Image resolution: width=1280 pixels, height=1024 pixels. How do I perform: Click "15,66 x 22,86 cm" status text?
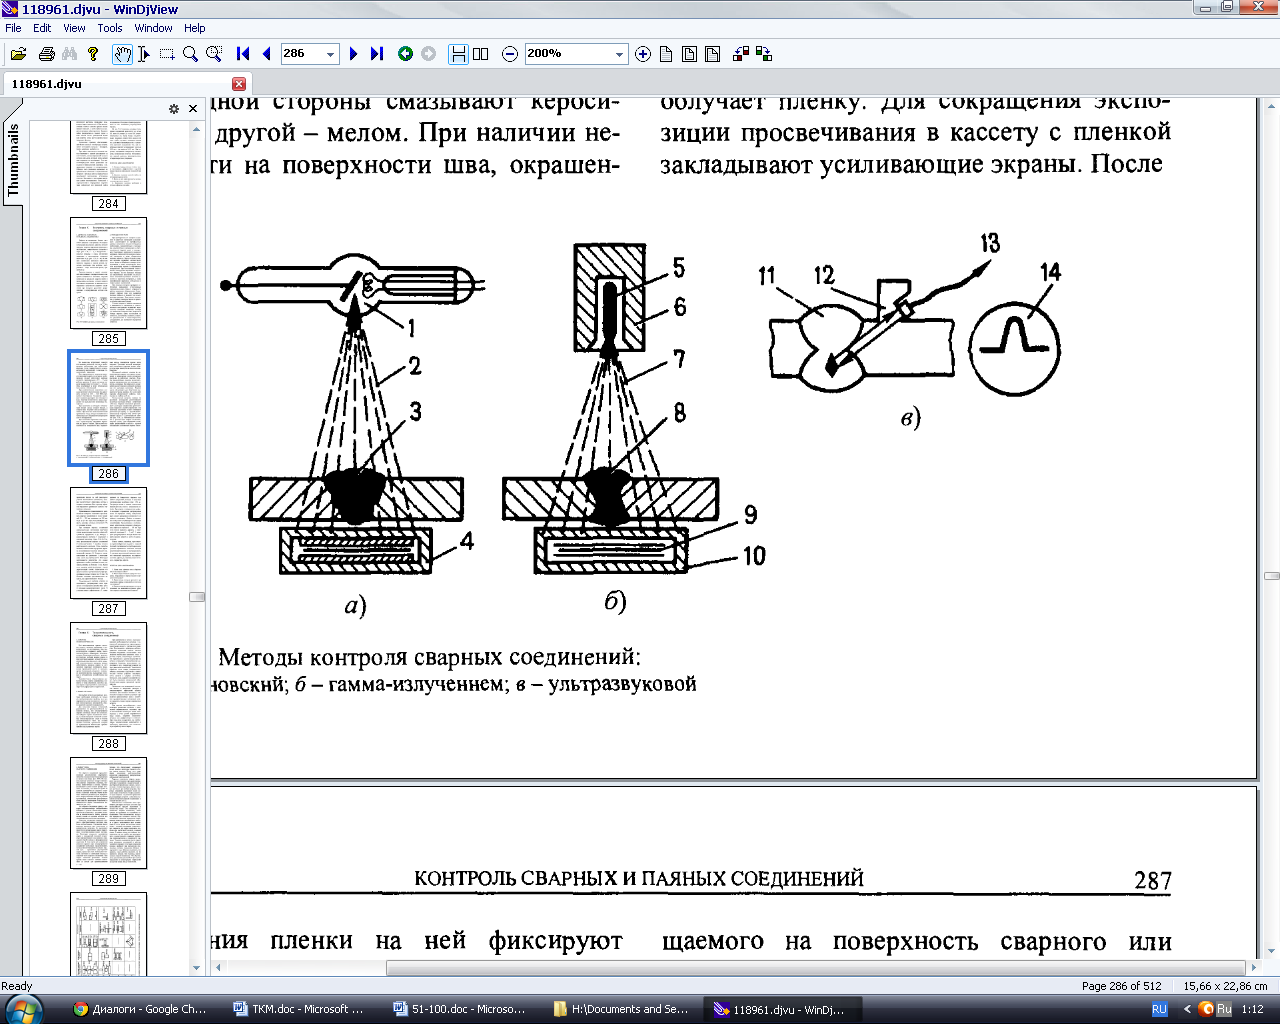[x=1226, y=986]
